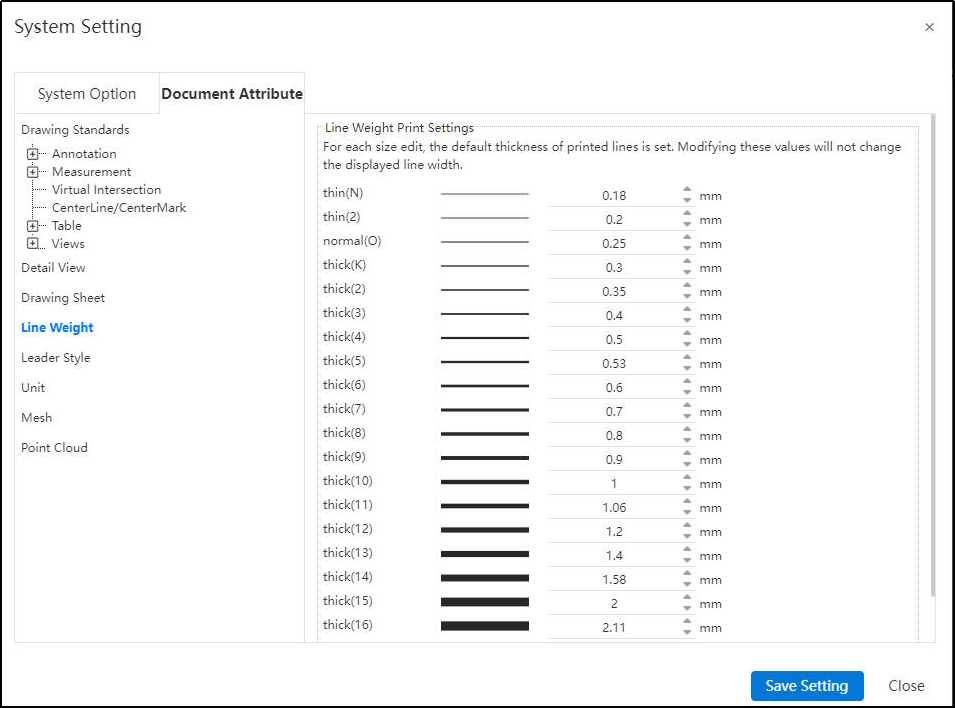Click the thick(11) 1.06 value field
The height and width of the screenshot is (708, 955).
point(614,507)
